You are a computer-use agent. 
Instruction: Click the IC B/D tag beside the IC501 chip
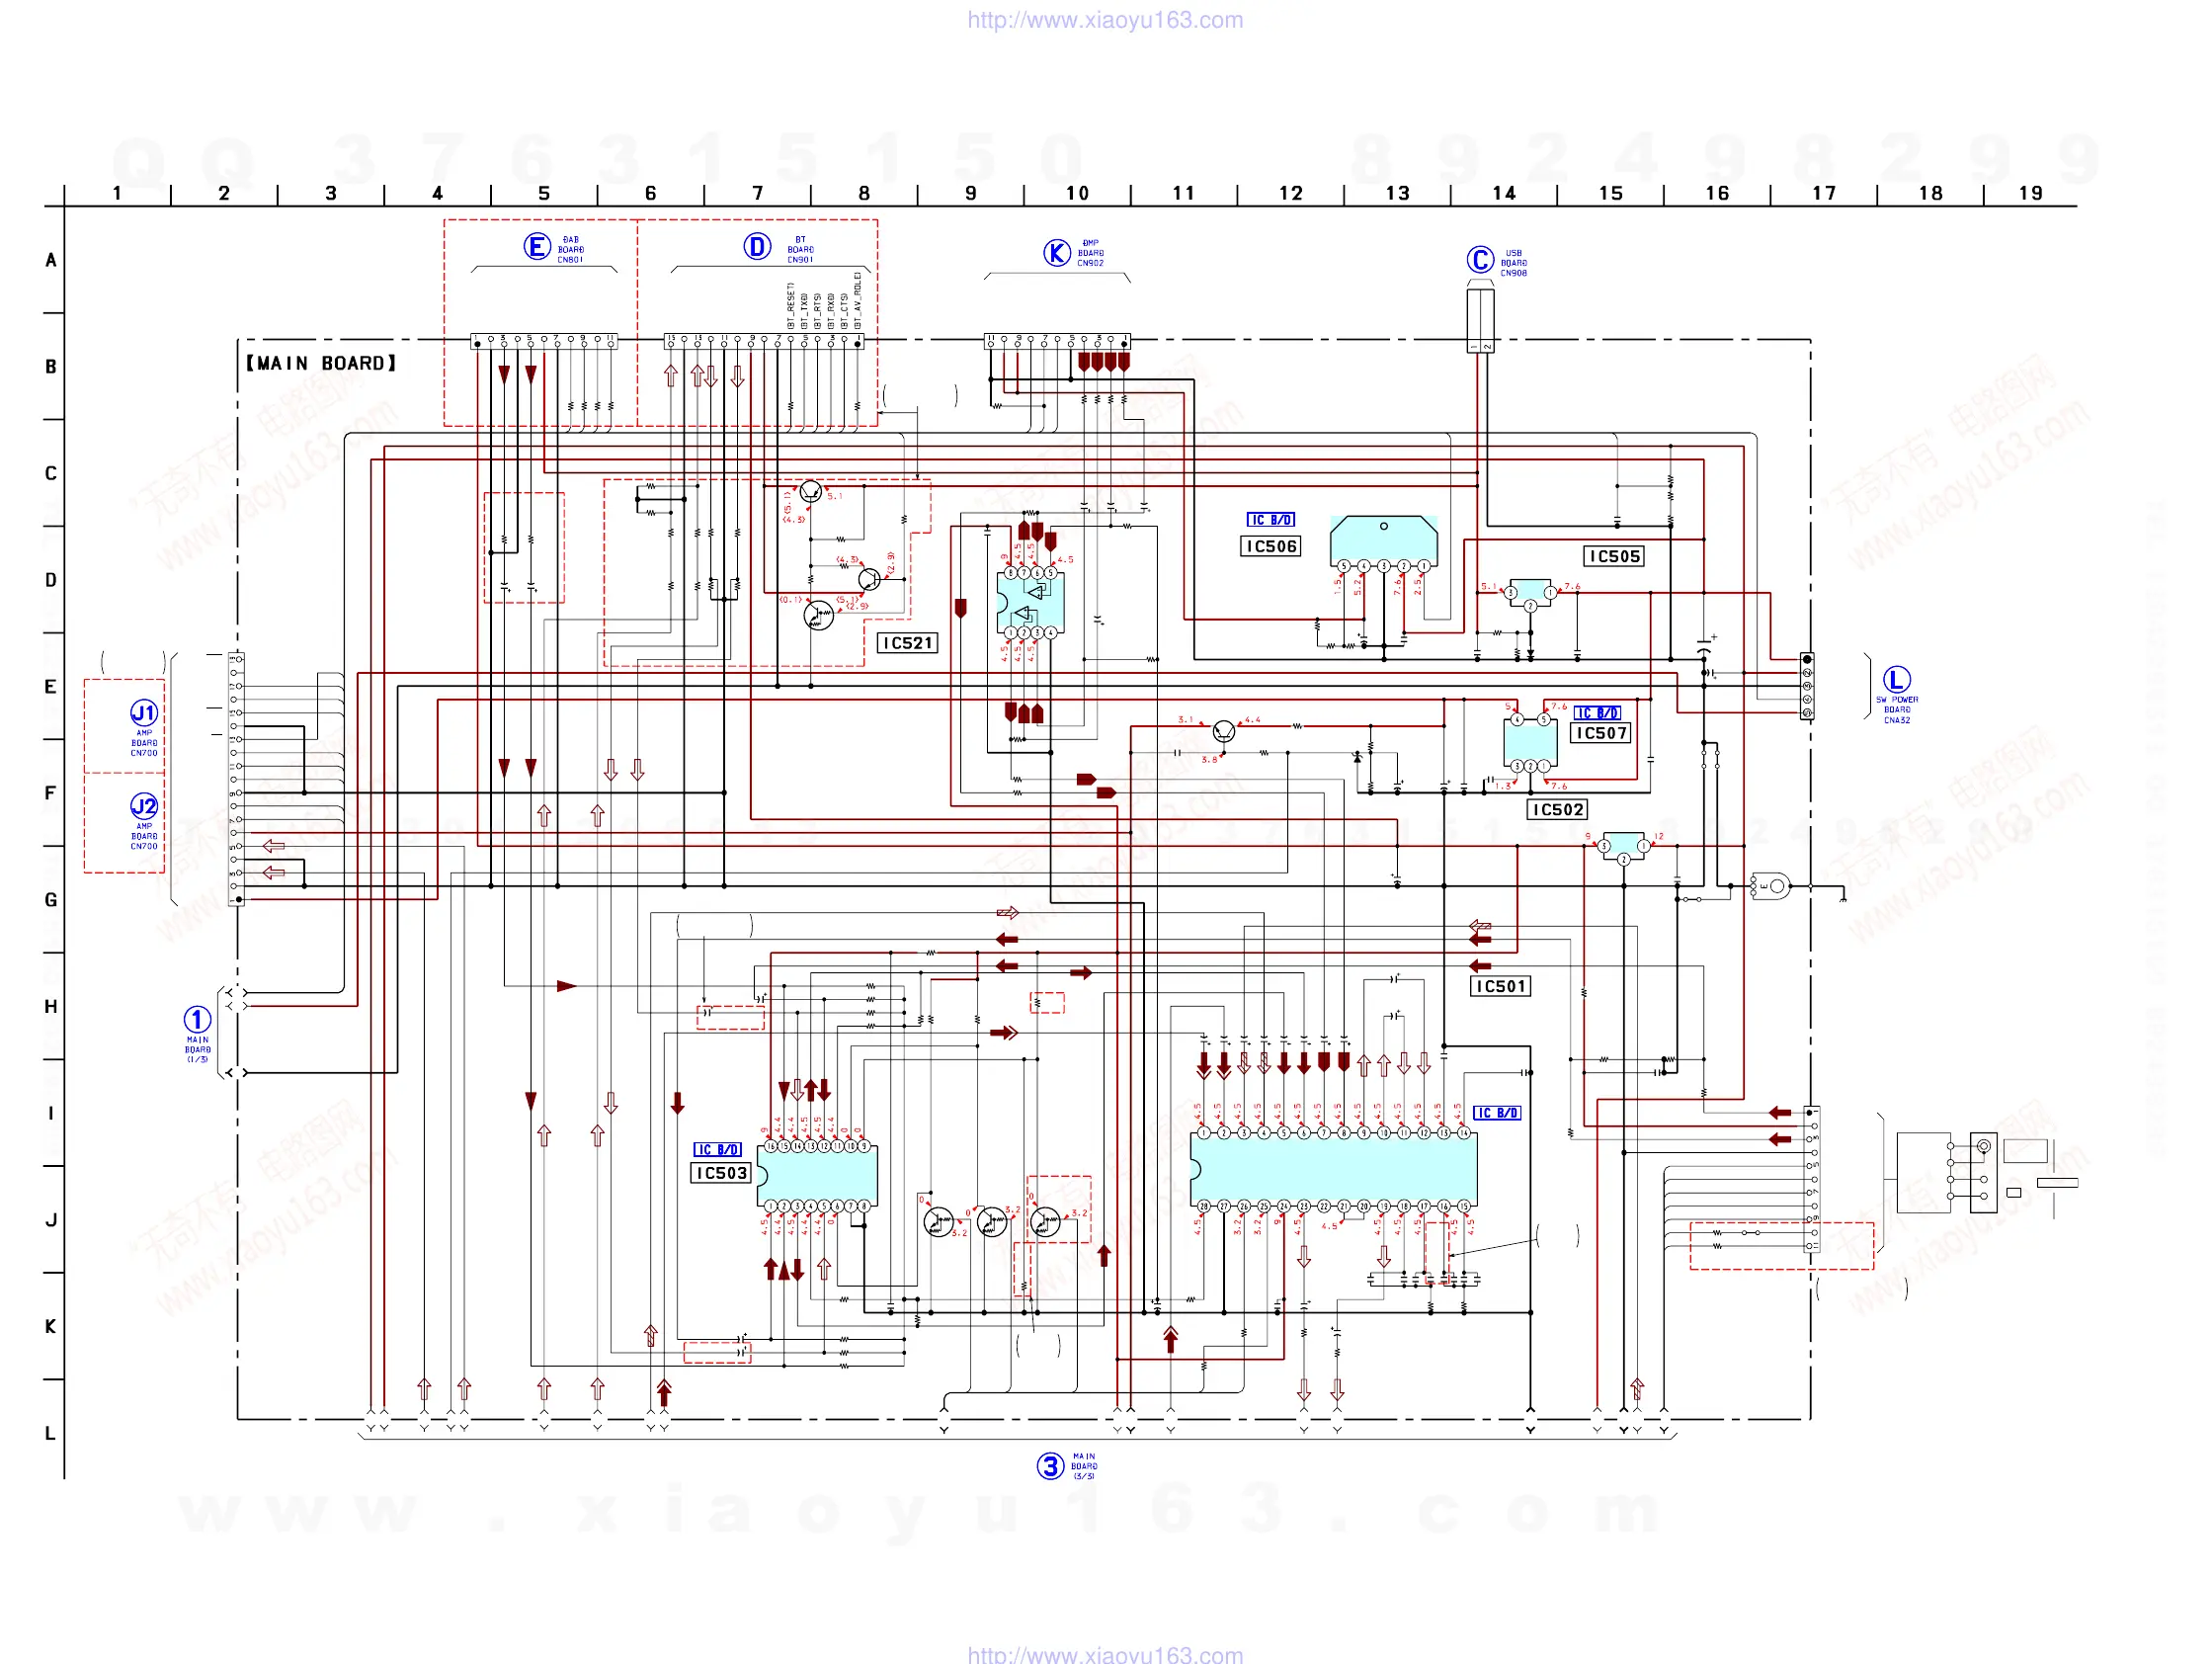coord(1497,1113)
